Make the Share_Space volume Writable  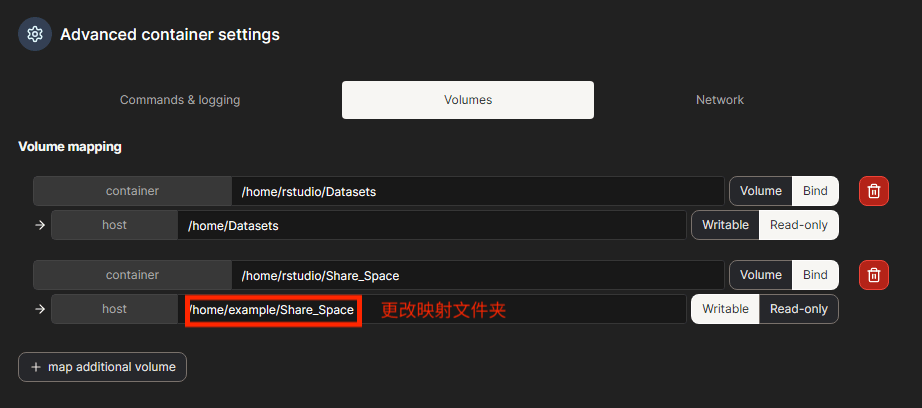coord(725,309)
